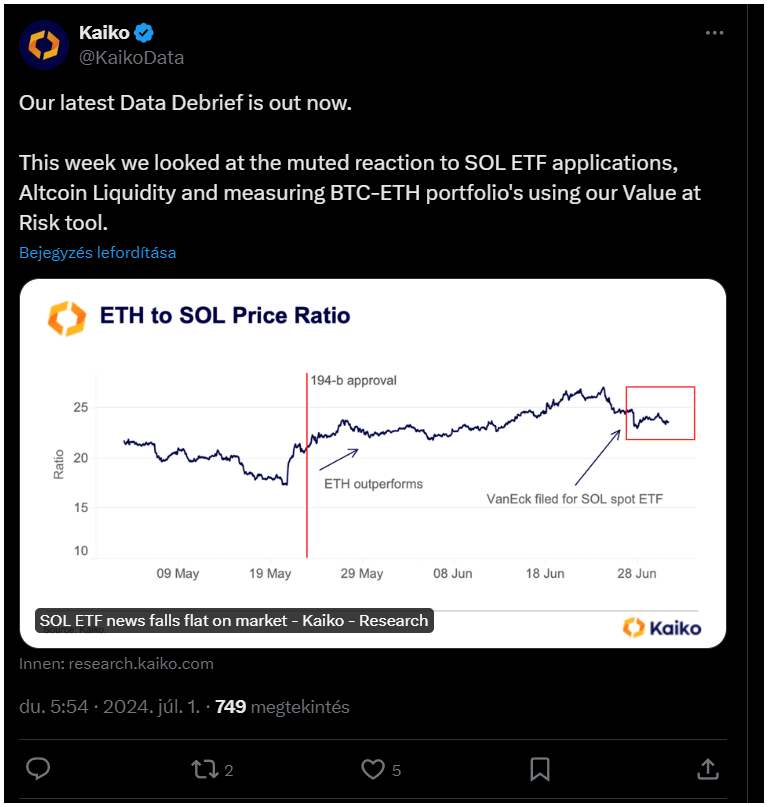Click the Kaiko logo in chart corner
The width and height of the screenshot is (768, 807).
(x=662, y=628)
